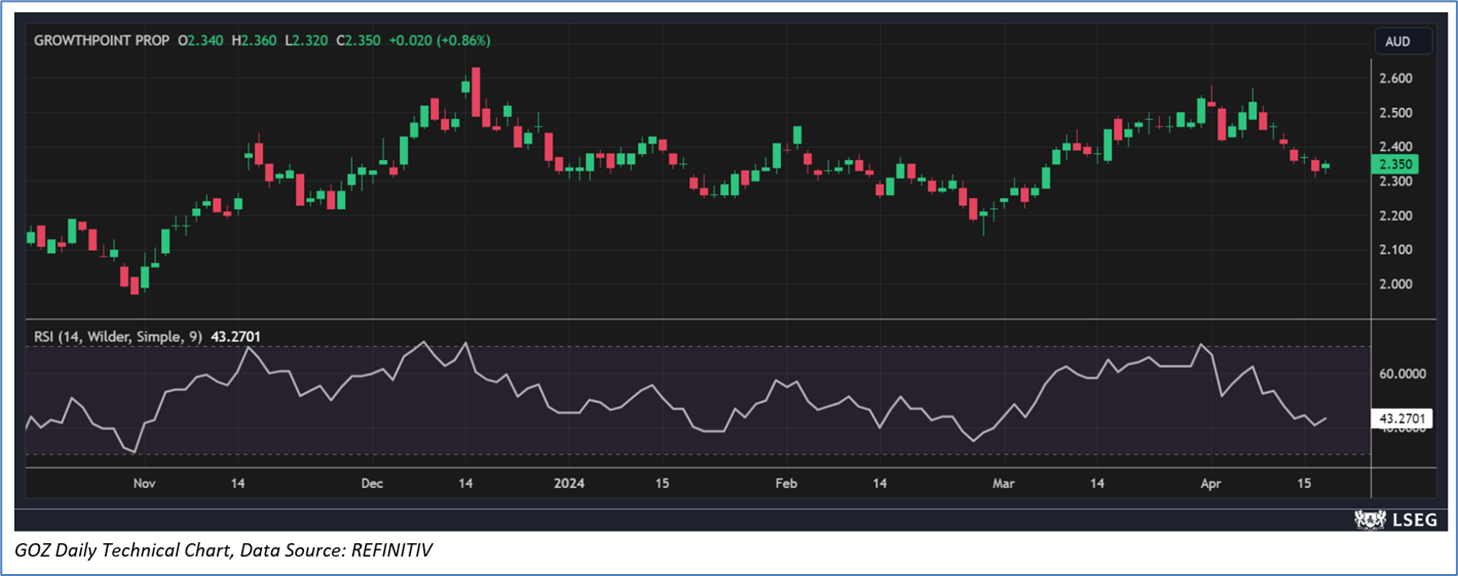The height and width of the screenshot is (576, 1458).
Task: Click the RSI value label 43.2701 on axis
Action: coord(1401,419)
